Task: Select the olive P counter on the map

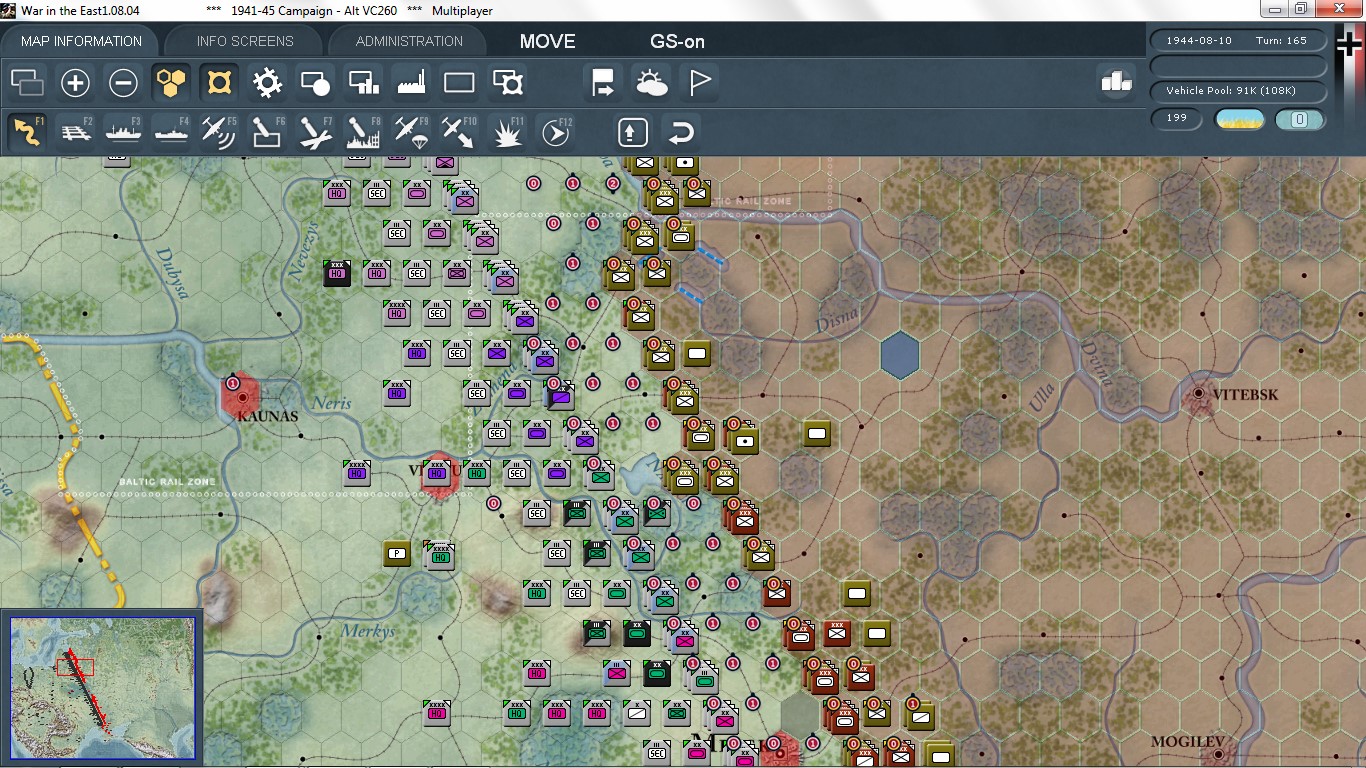Action: (x=397, y=553)
